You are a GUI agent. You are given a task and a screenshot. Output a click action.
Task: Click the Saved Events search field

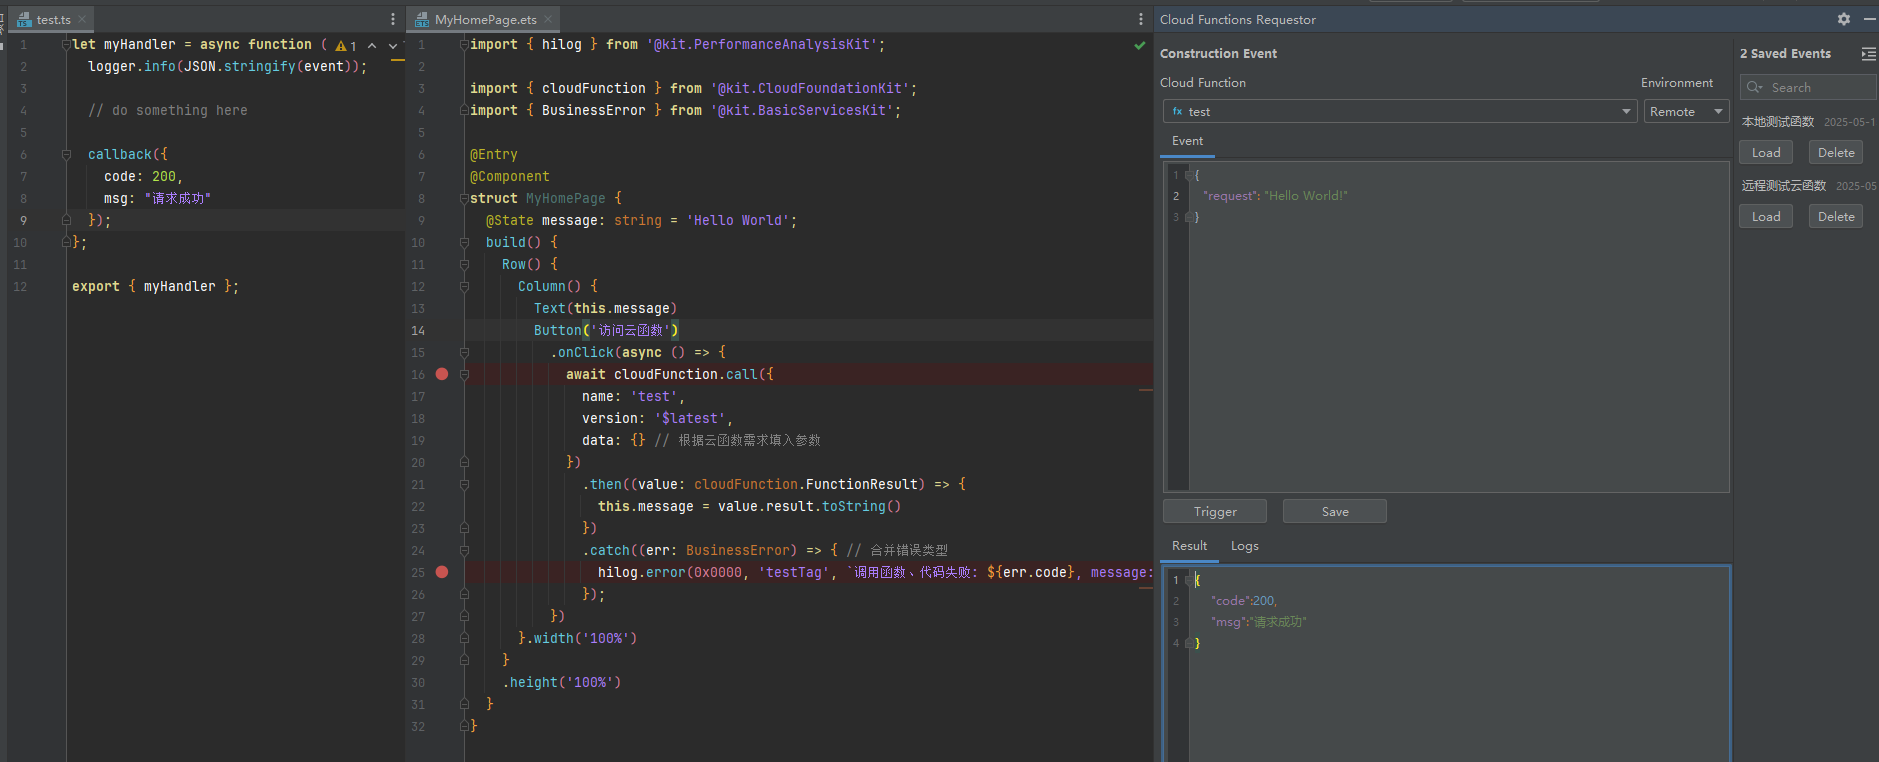1808,87
